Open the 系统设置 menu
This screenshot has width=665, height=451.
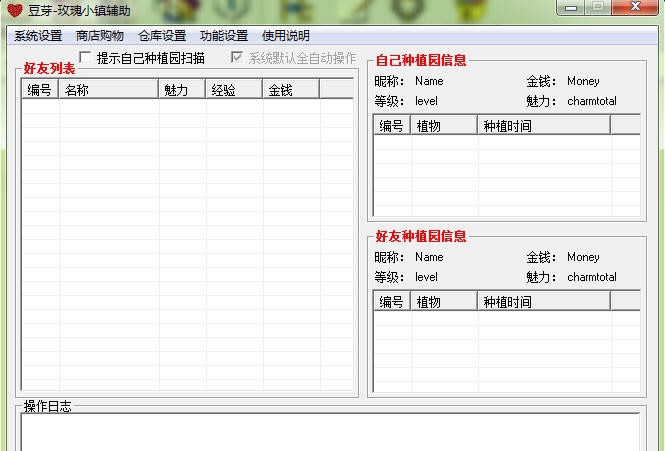(x=38, y=36)
